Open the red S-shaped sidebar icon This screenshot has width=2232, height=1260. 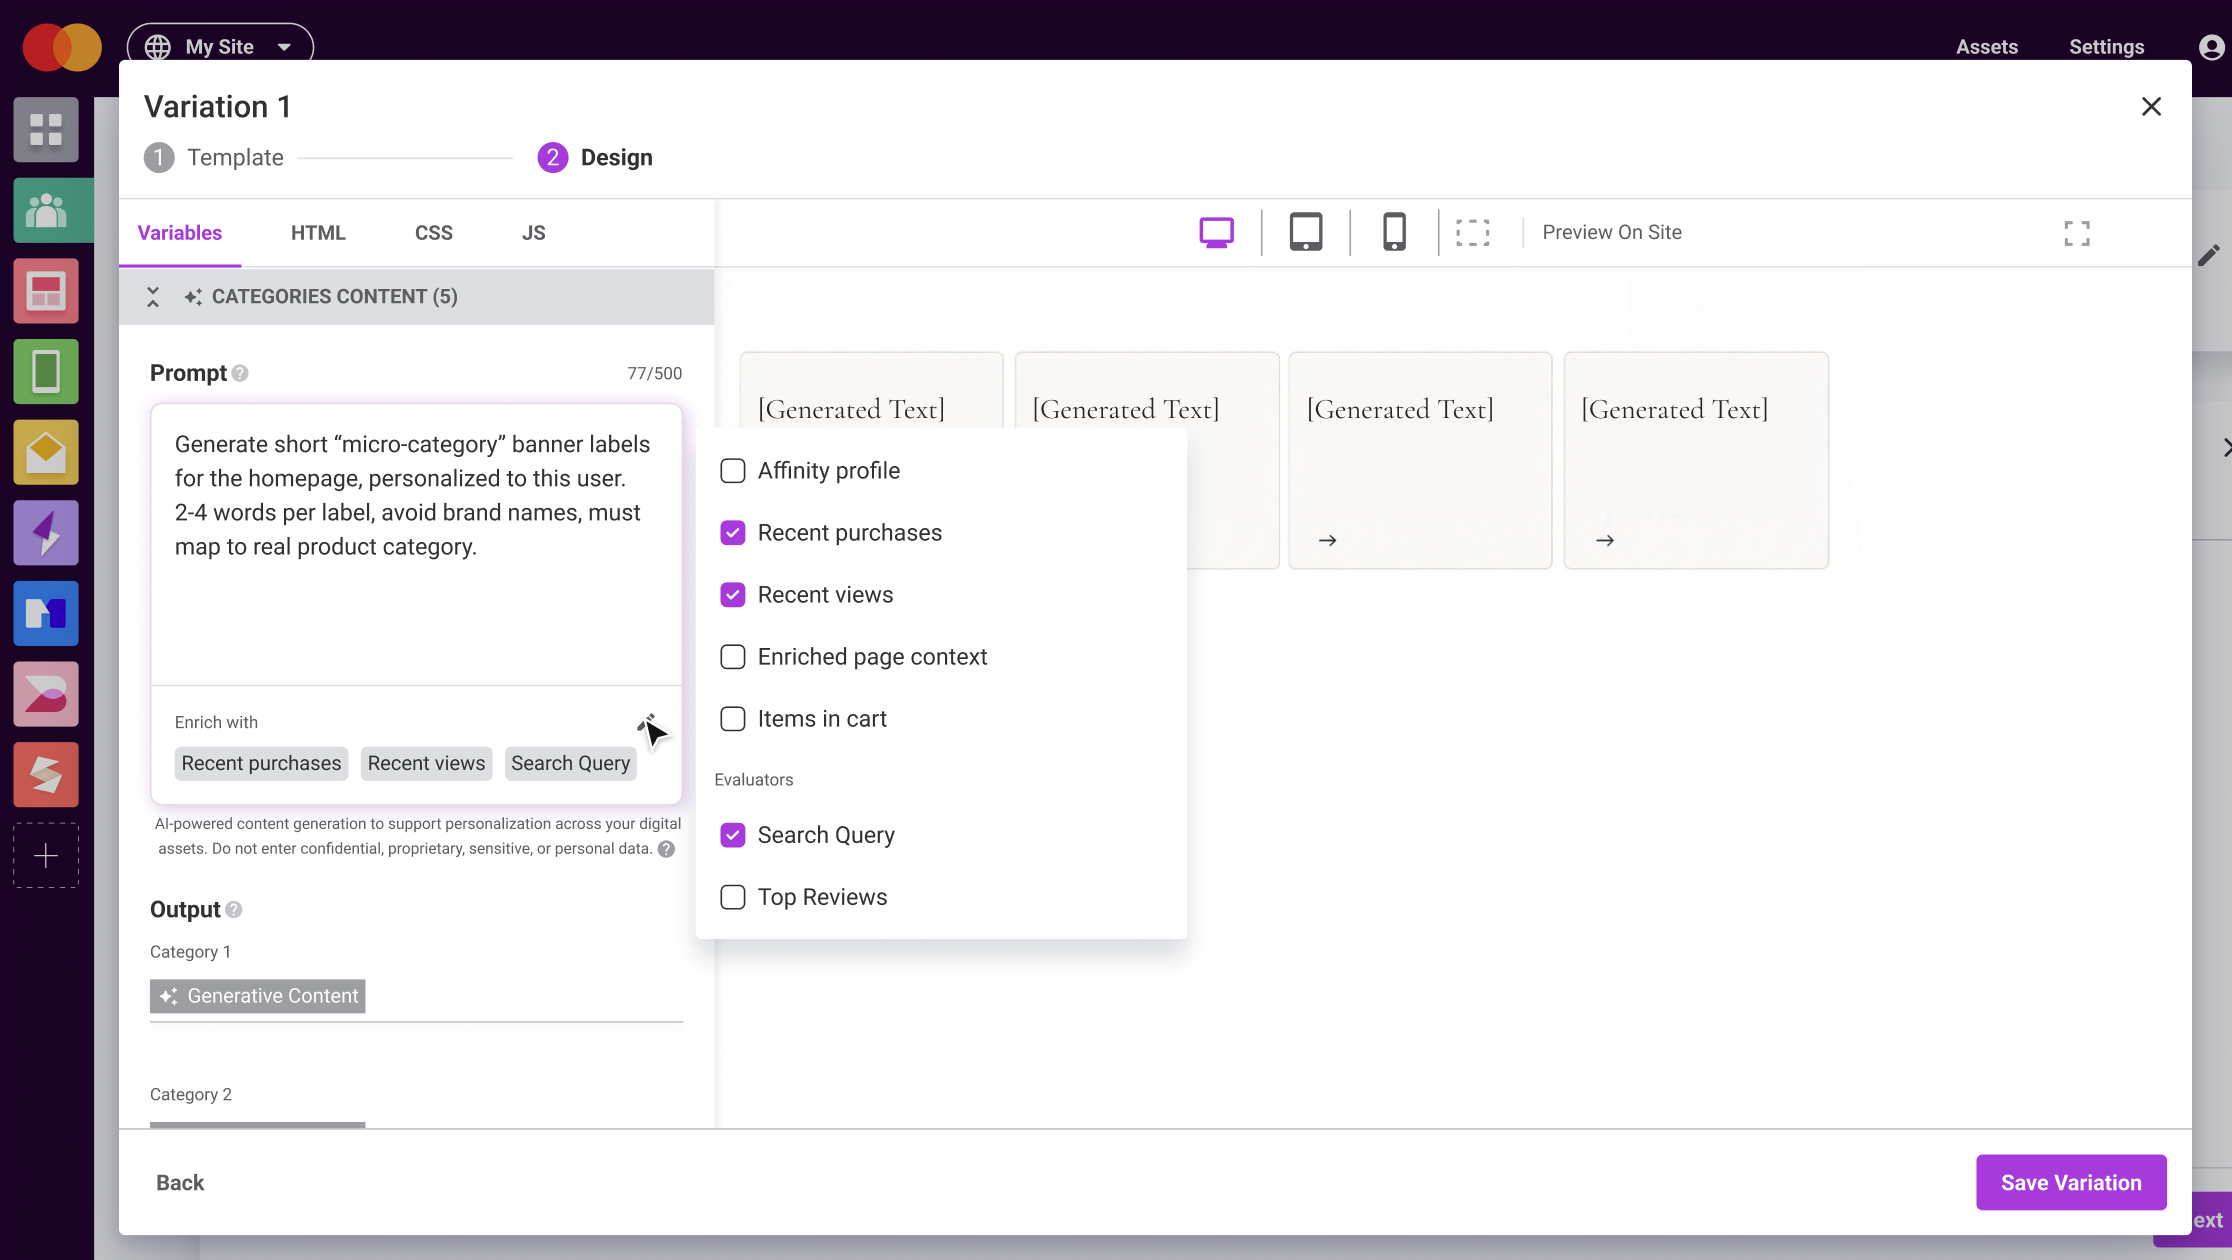pyautogui.click(x=46, y=774)
